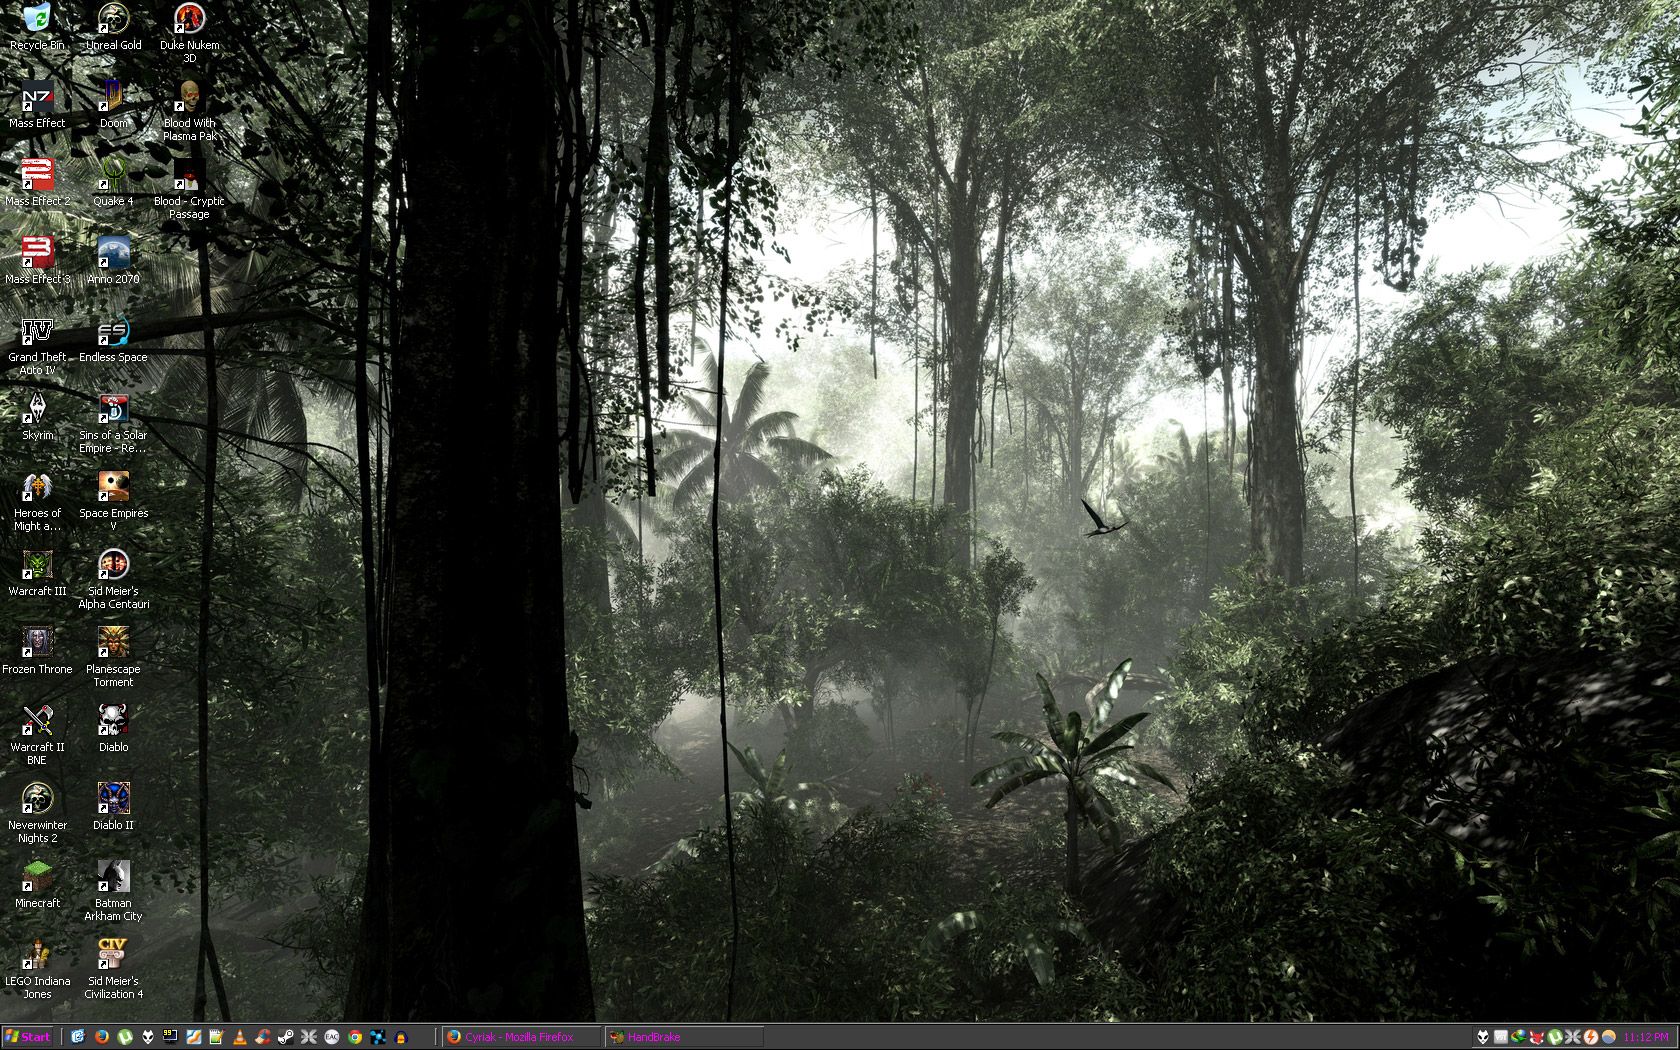
Task: Open the Recycle Bin desktop icon
Action: point(37,20)
